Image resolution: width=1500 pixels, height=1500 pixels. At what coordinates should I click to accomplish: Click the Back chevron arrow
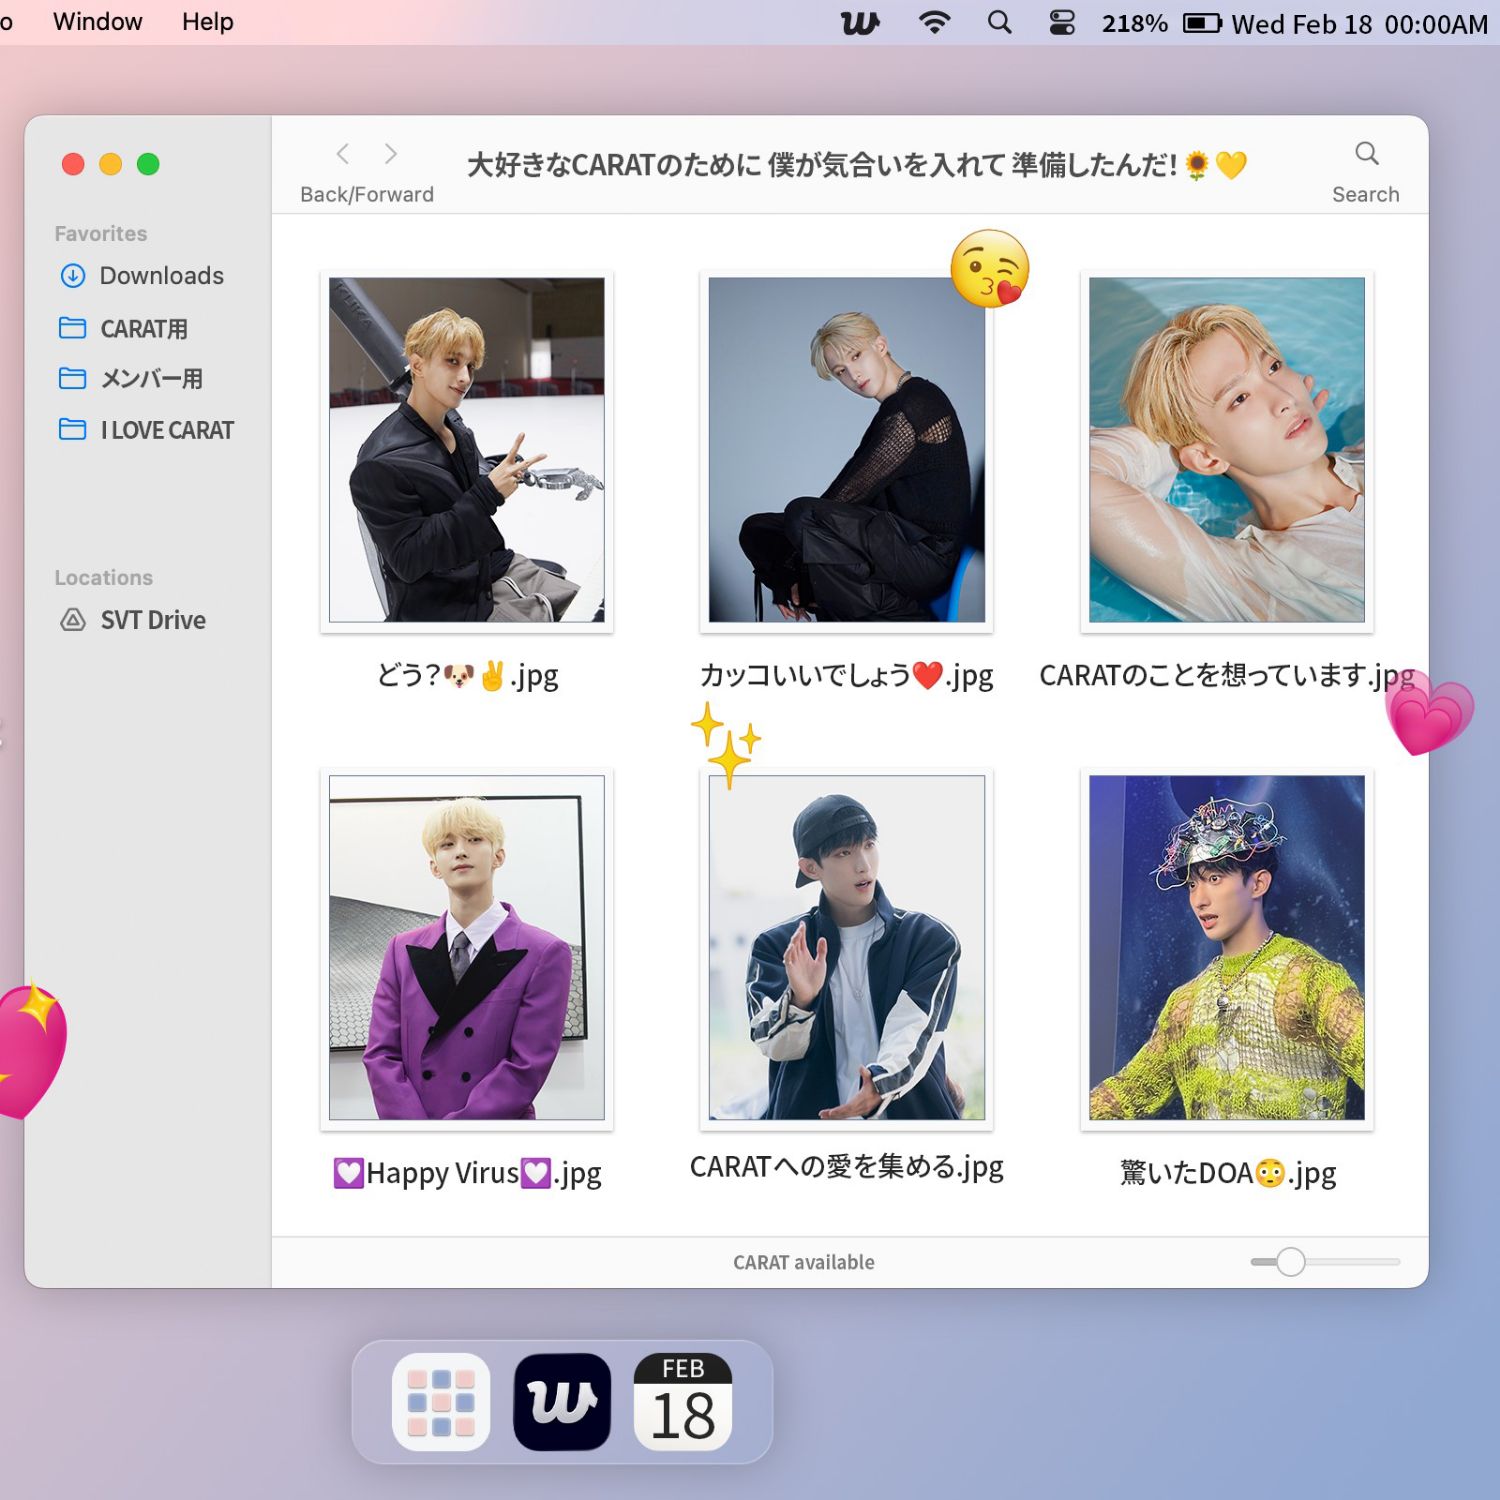pyautogui.click(x=343, y=154)
